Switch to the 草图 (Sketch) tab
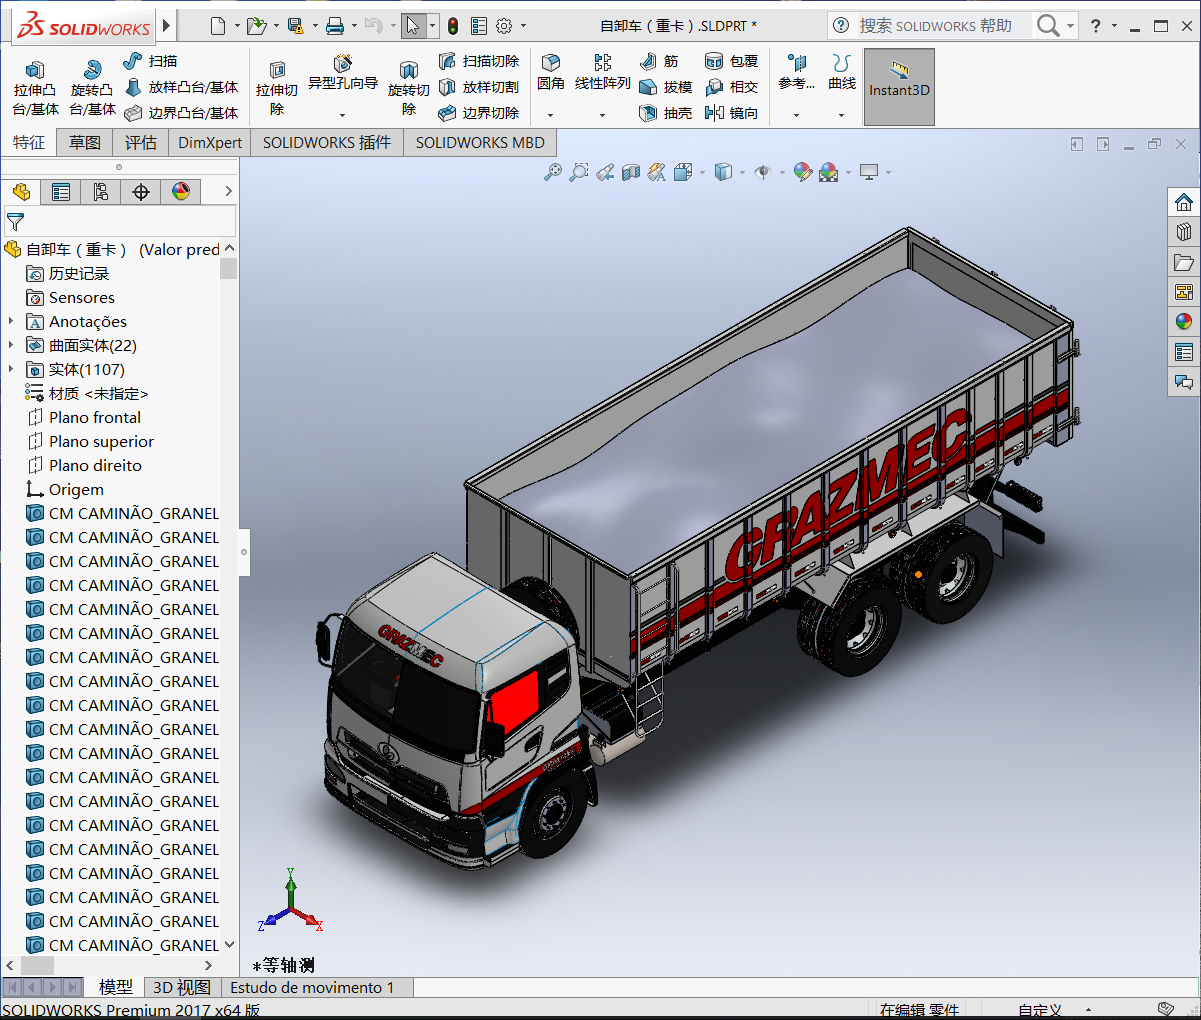 85,142
